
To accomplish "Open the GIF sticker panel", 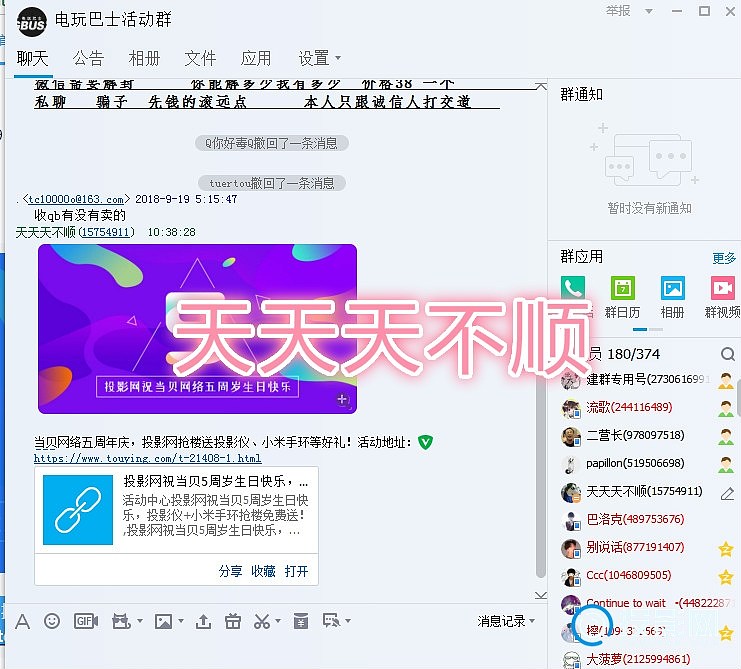I will tap(86, 621).
